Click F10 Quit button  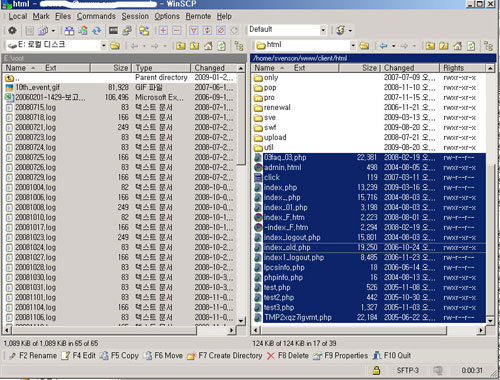coord(392,356)
